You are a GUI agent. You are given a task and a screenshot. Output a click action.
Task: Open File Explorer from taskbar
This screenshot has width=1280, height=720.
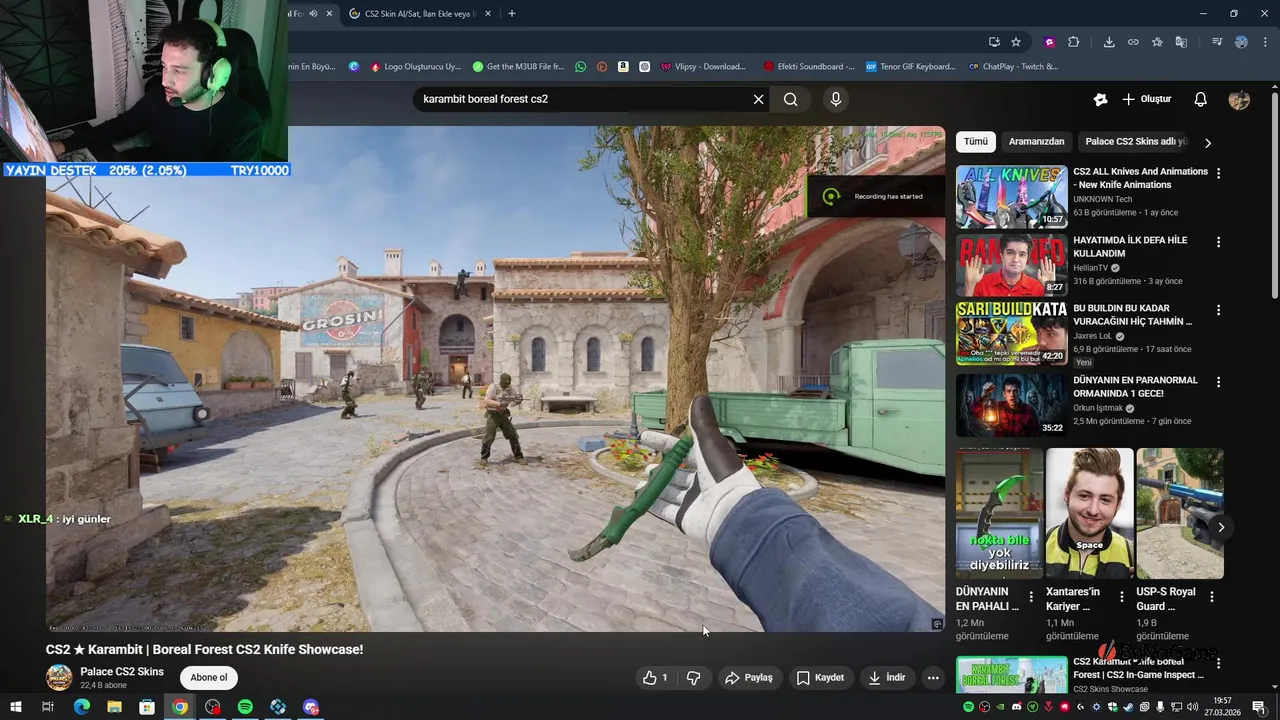[x=114, y=707]
